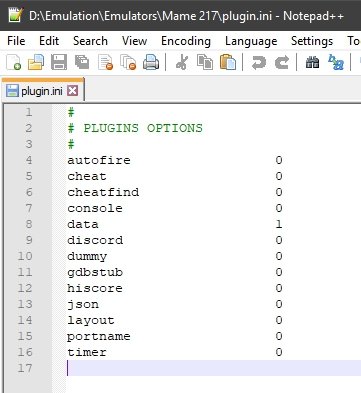The image size is (361, 393).
Task: Paste clipboard with Paste icon
Action: (228, 62)
